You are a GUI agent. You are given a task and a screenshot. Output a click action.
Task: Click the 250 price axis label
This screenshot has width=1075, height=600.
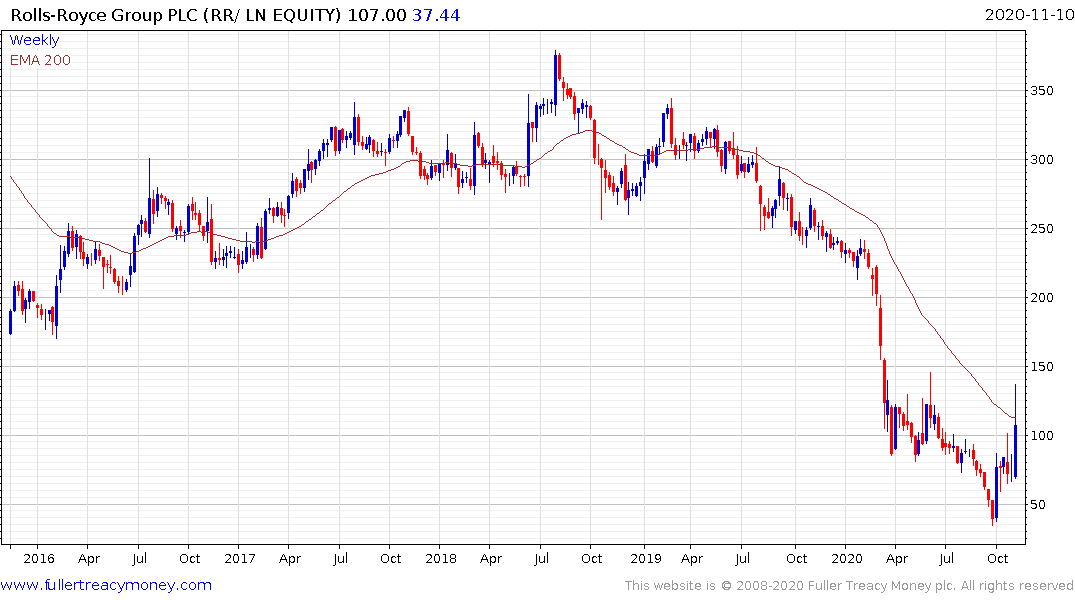click(x=1042, y=229)
